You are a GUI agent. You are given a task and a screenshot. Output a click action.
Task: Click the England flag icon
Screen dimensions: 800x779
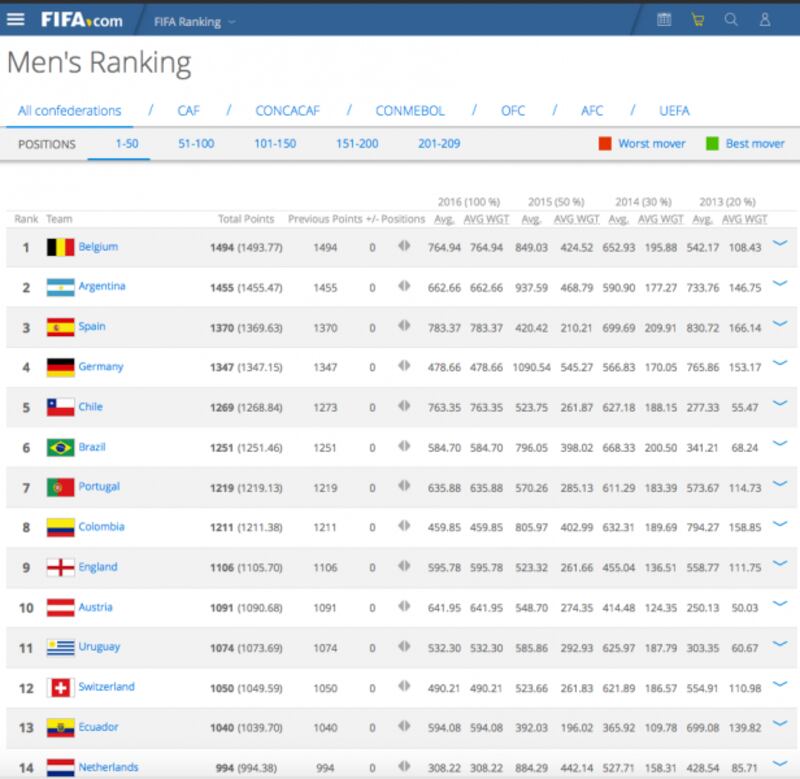click(60, 567)
